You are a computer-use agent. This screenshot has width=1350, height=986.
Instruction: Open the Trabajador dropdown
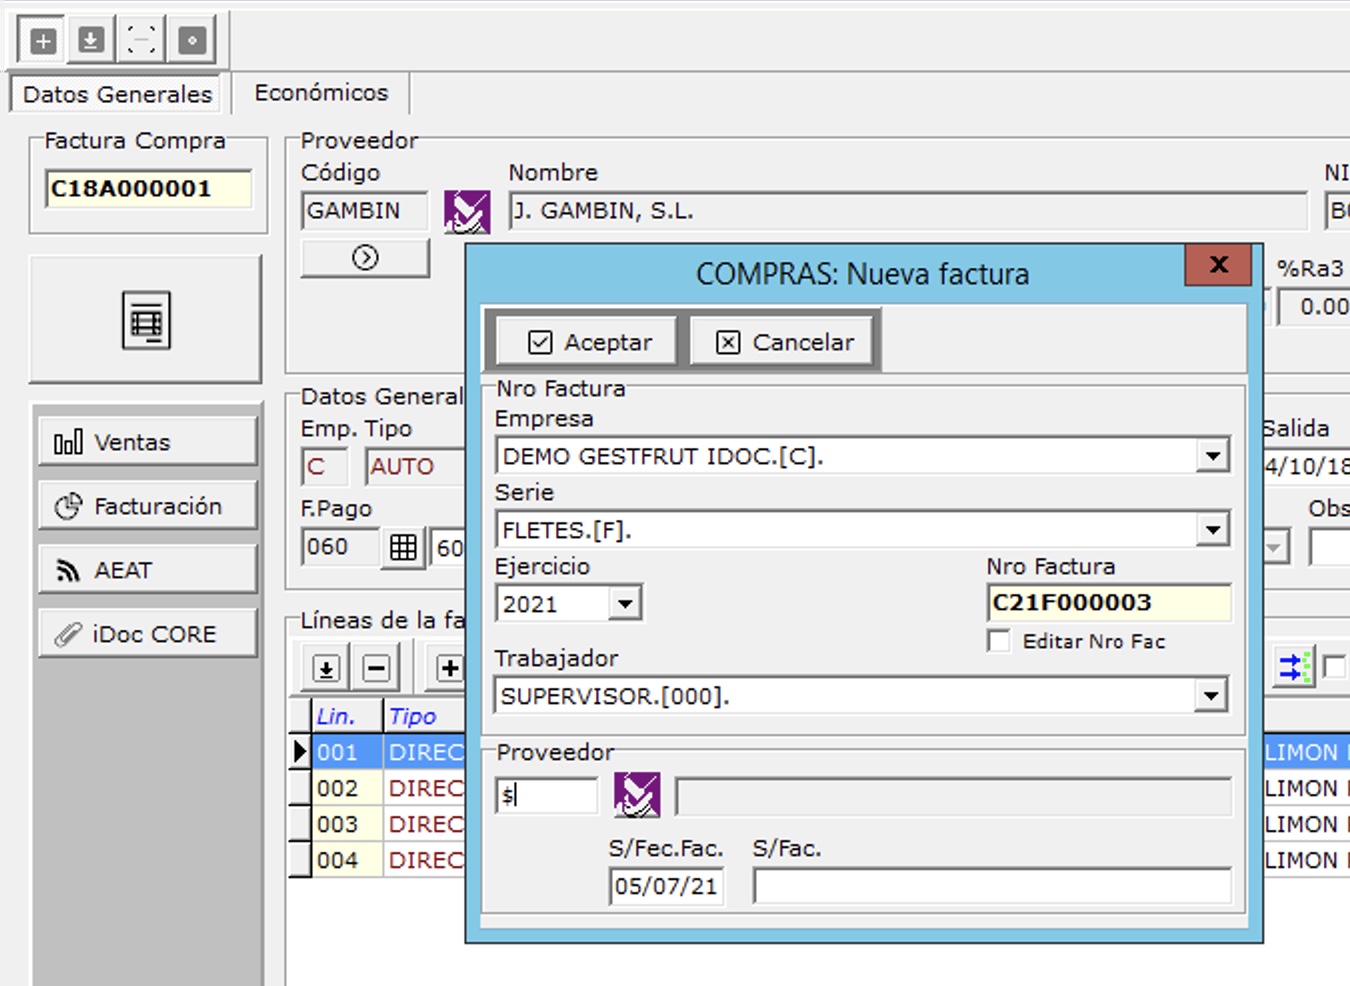(1210, 696)
